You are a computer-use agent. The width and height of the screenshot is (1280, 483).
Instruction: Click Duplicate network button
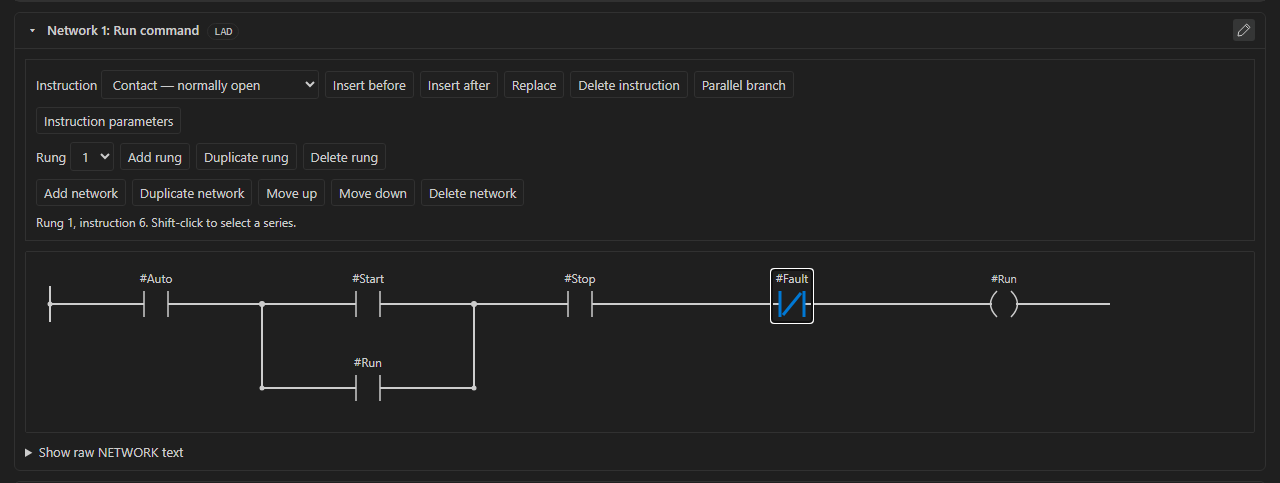coord(192,193)
